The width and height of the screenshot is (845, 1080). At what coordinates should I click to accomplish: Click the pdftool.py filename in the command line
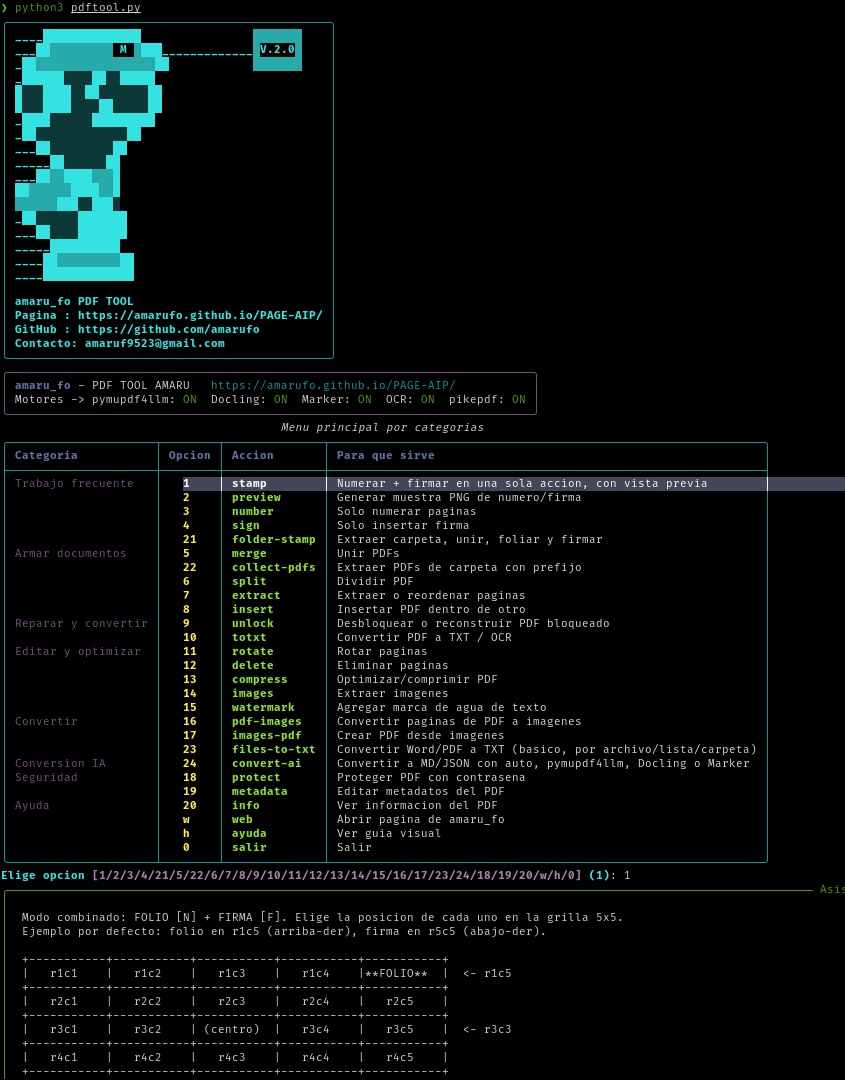click(x=105, y=8)
